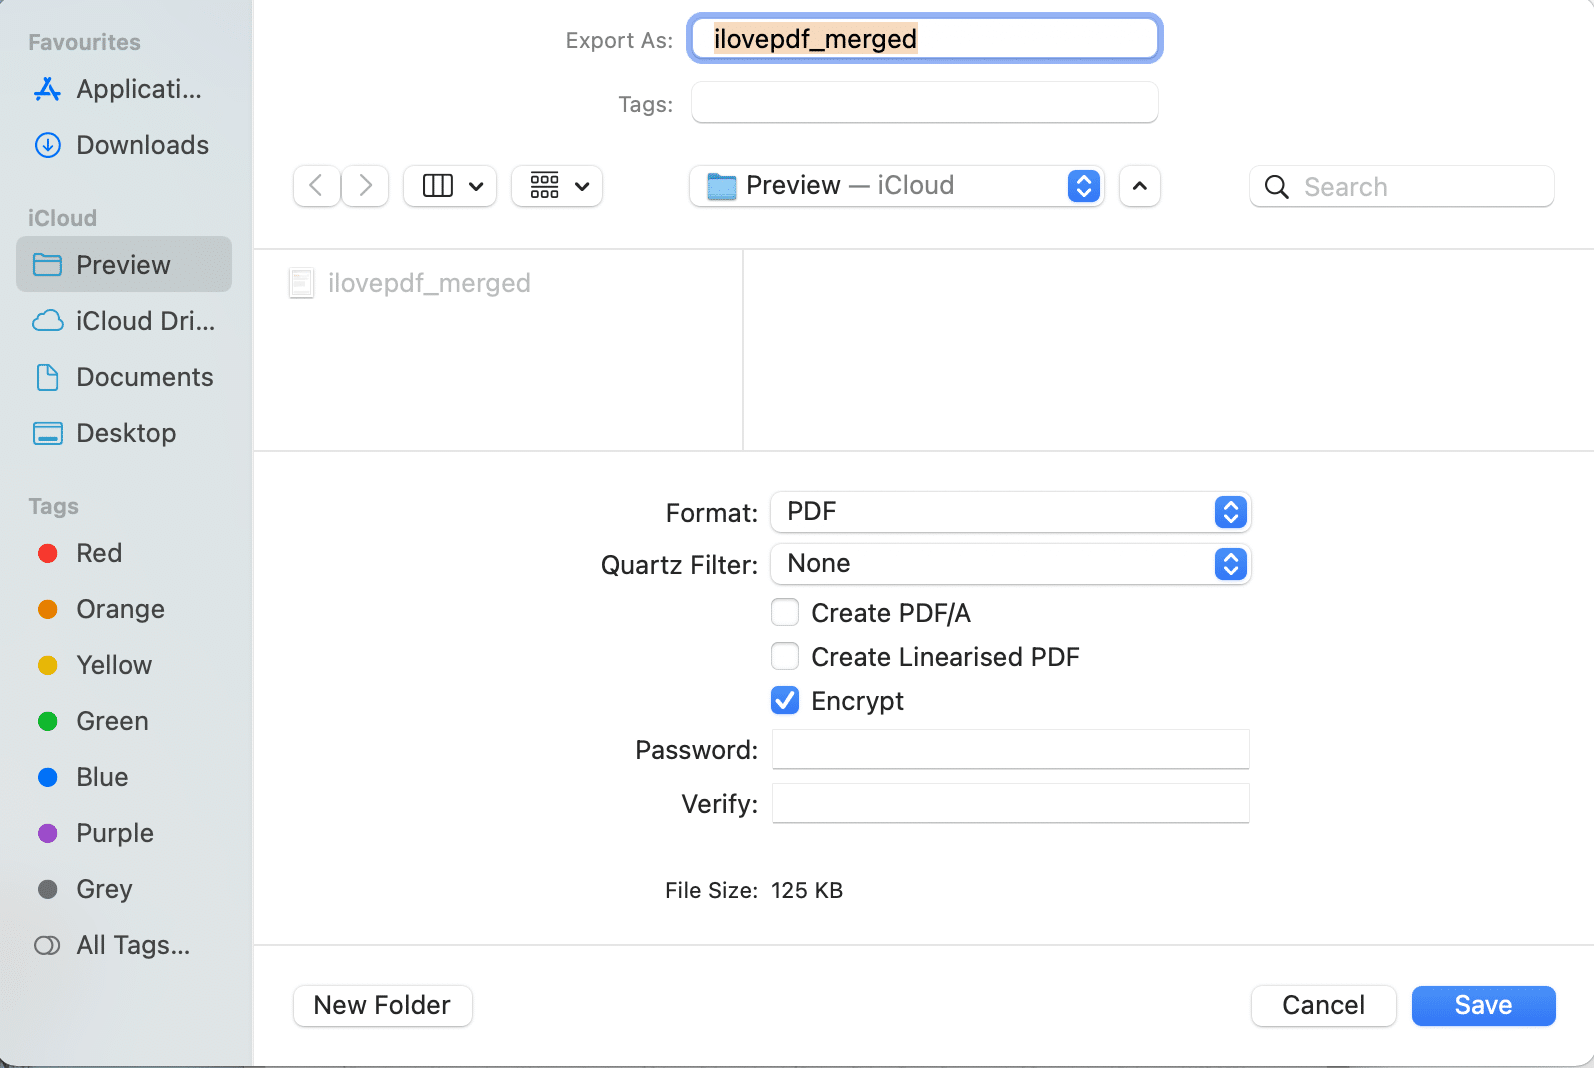Select iCloud Drive in the sidebar

pyautogui.click(x=144, y=322)
